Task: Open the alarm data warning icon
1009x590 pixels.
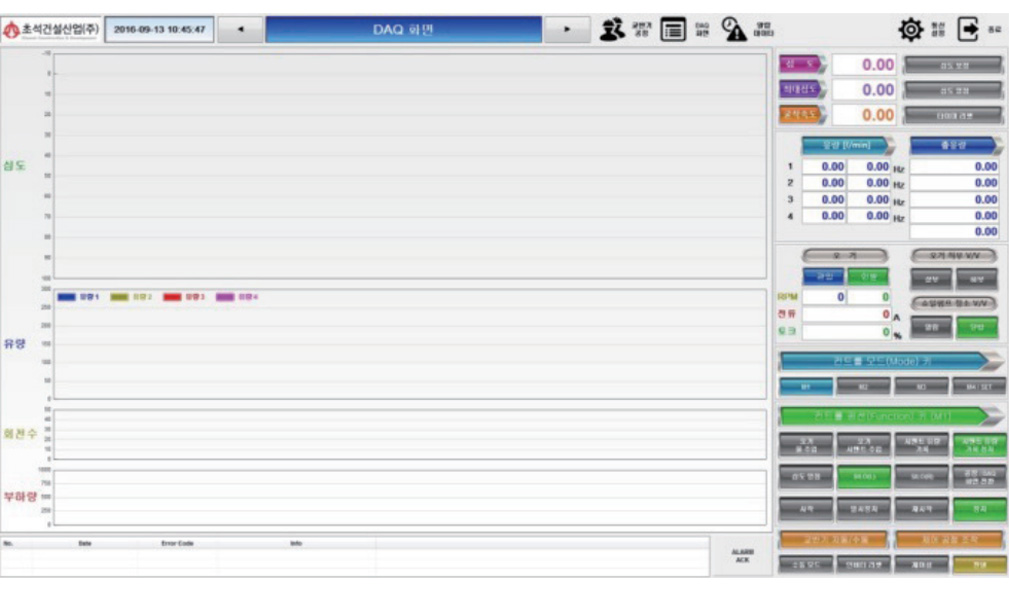Action: pos(735,29)
